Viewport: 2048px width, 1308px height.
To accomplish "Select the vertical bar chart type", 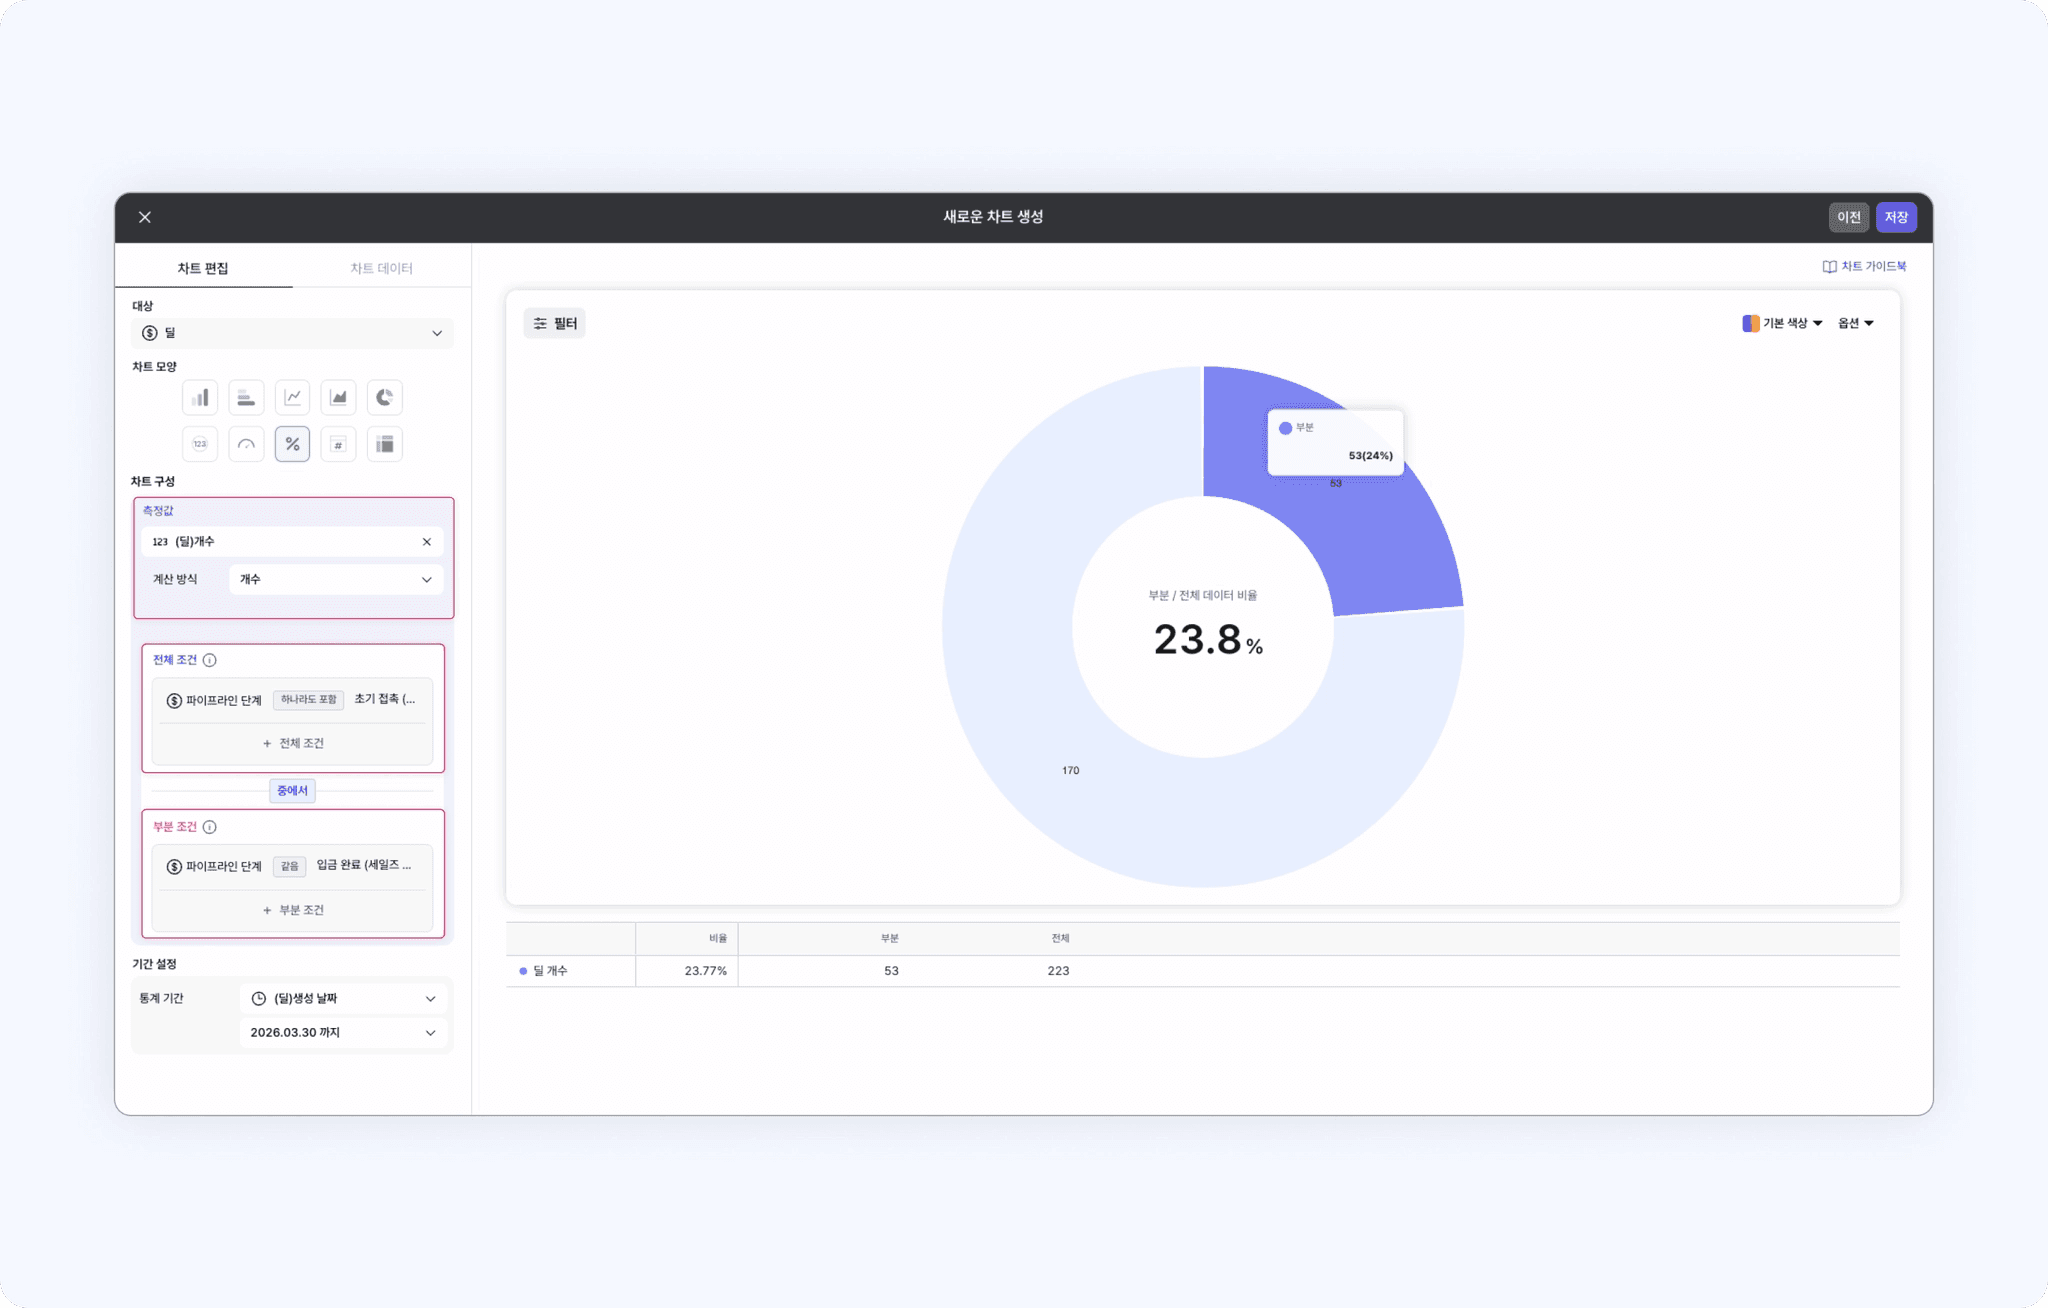I will (200, 397).
